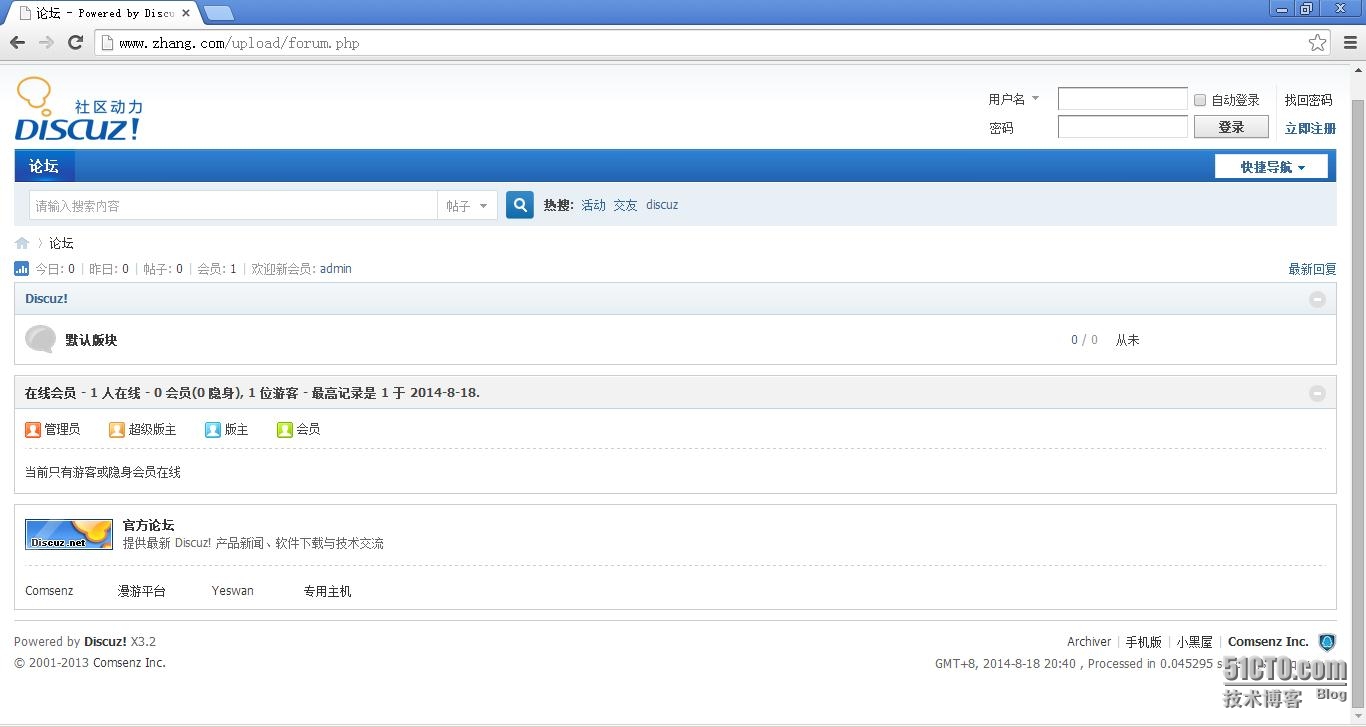Click the Comsenz friend link
Image resolution: width=1366 pixels, height=727 pixels.
click(x=49, y=591)
